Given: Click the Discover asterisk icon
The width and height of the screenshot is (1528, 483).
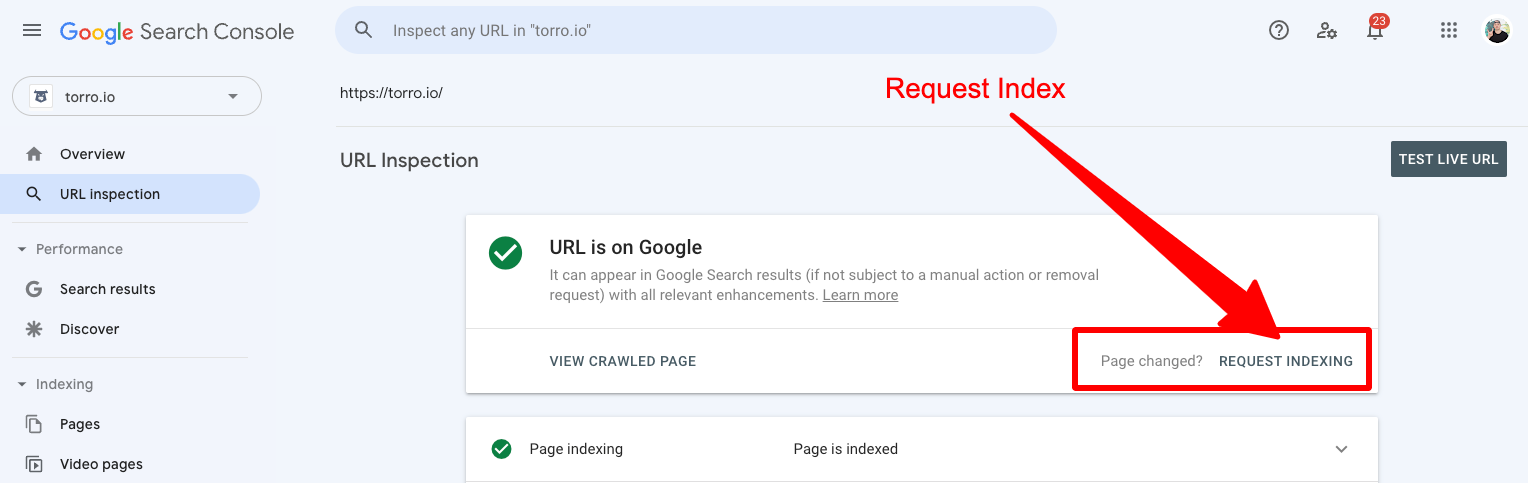Looking at the screenshot, I should (x=34, y=329).
